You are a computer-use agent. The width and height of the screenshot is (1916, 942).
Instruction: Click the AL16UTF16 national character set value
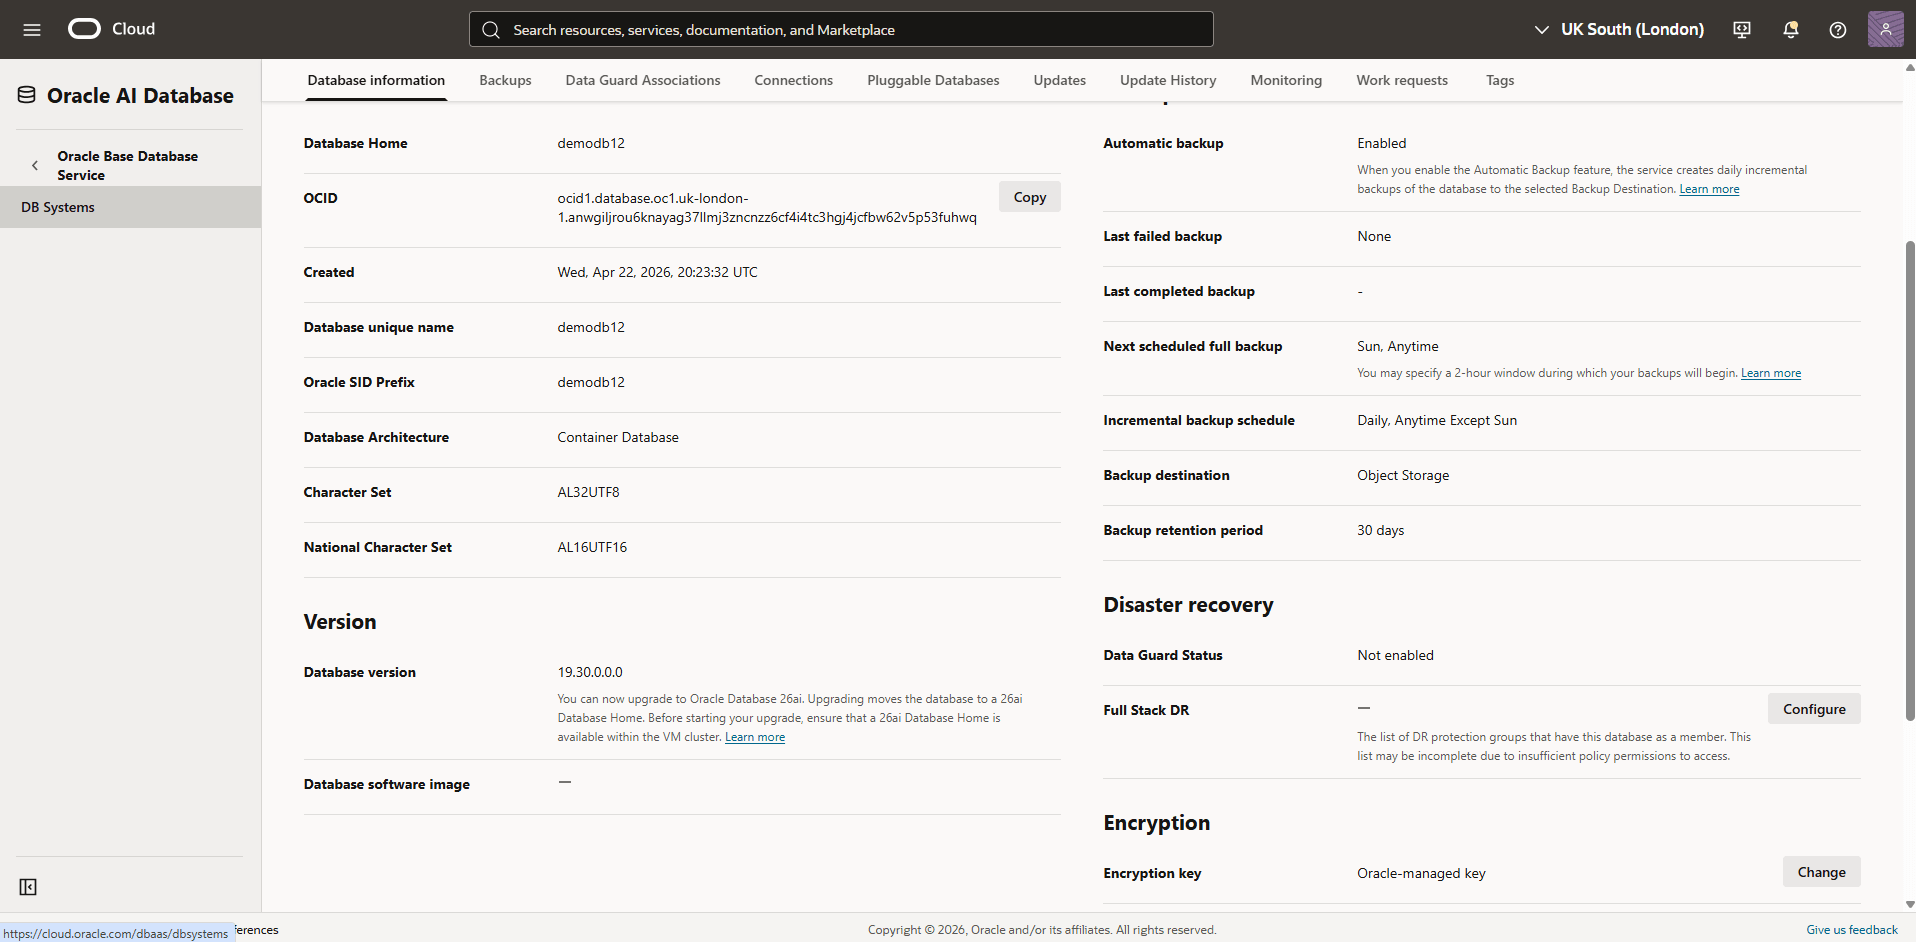[x=592, y=547]
